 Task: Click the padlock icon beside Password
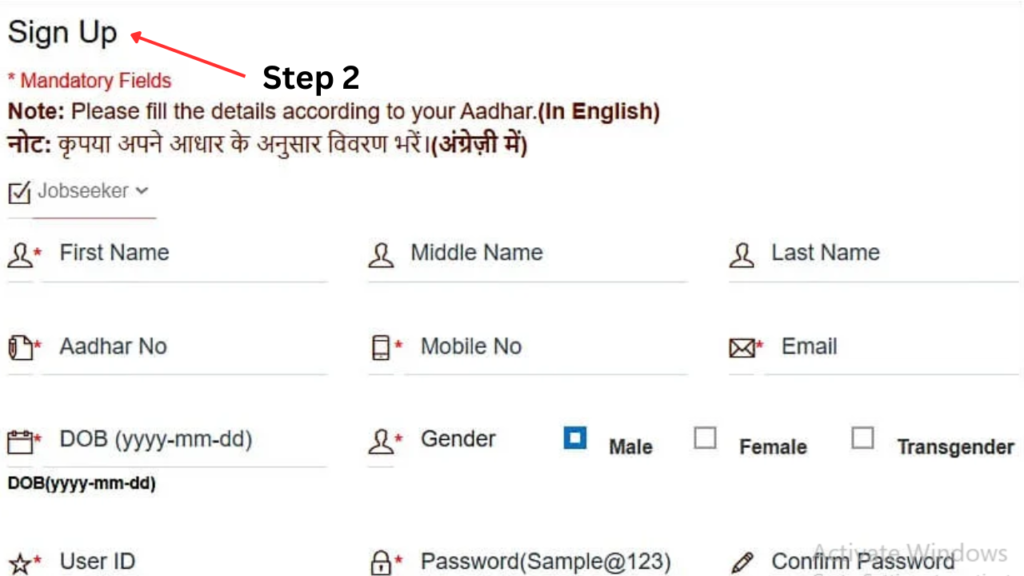(381, 562)
